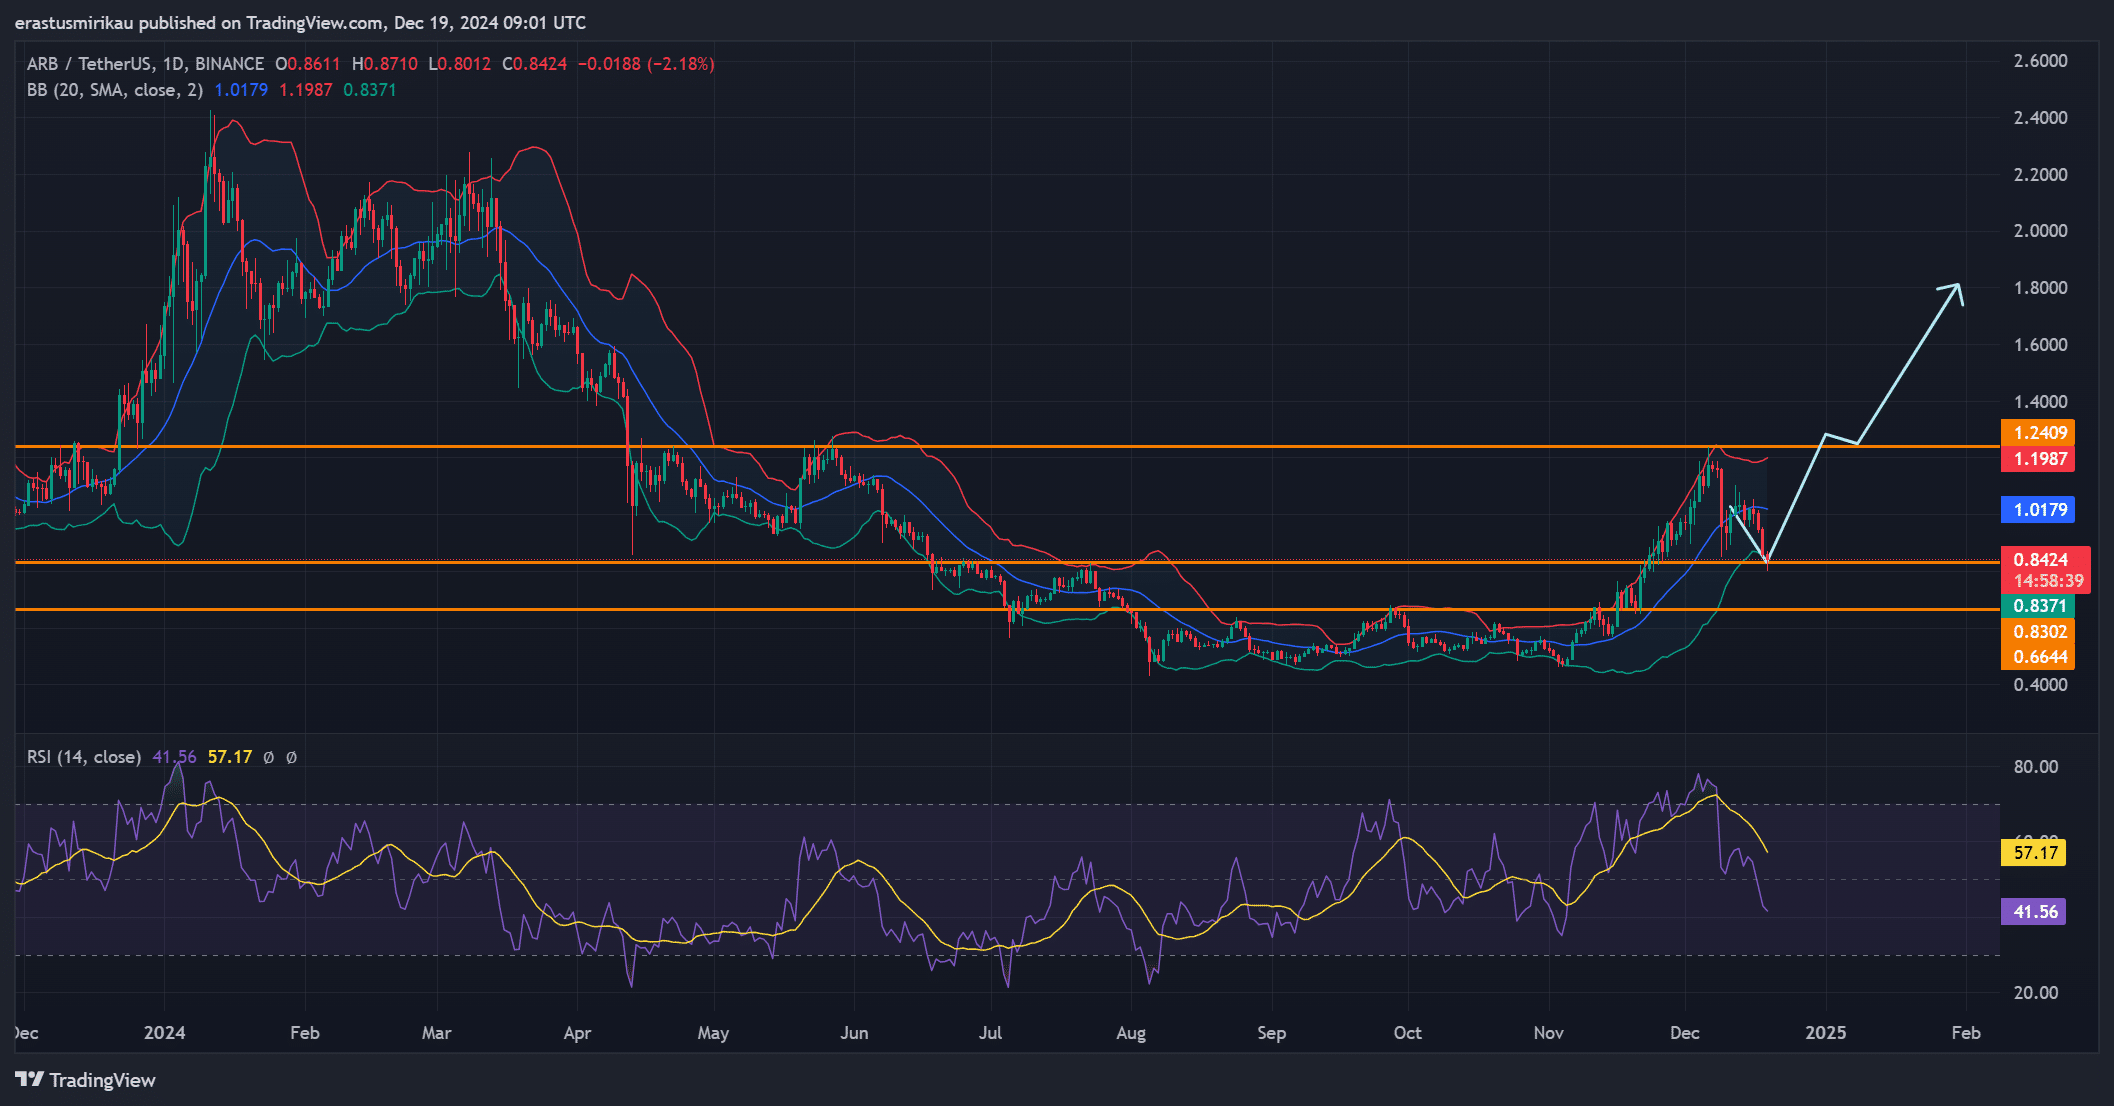This screenshot has width=2114, height=1106.
Task: Click the 2.0000 price axis tick
Action: point(2040,231)
